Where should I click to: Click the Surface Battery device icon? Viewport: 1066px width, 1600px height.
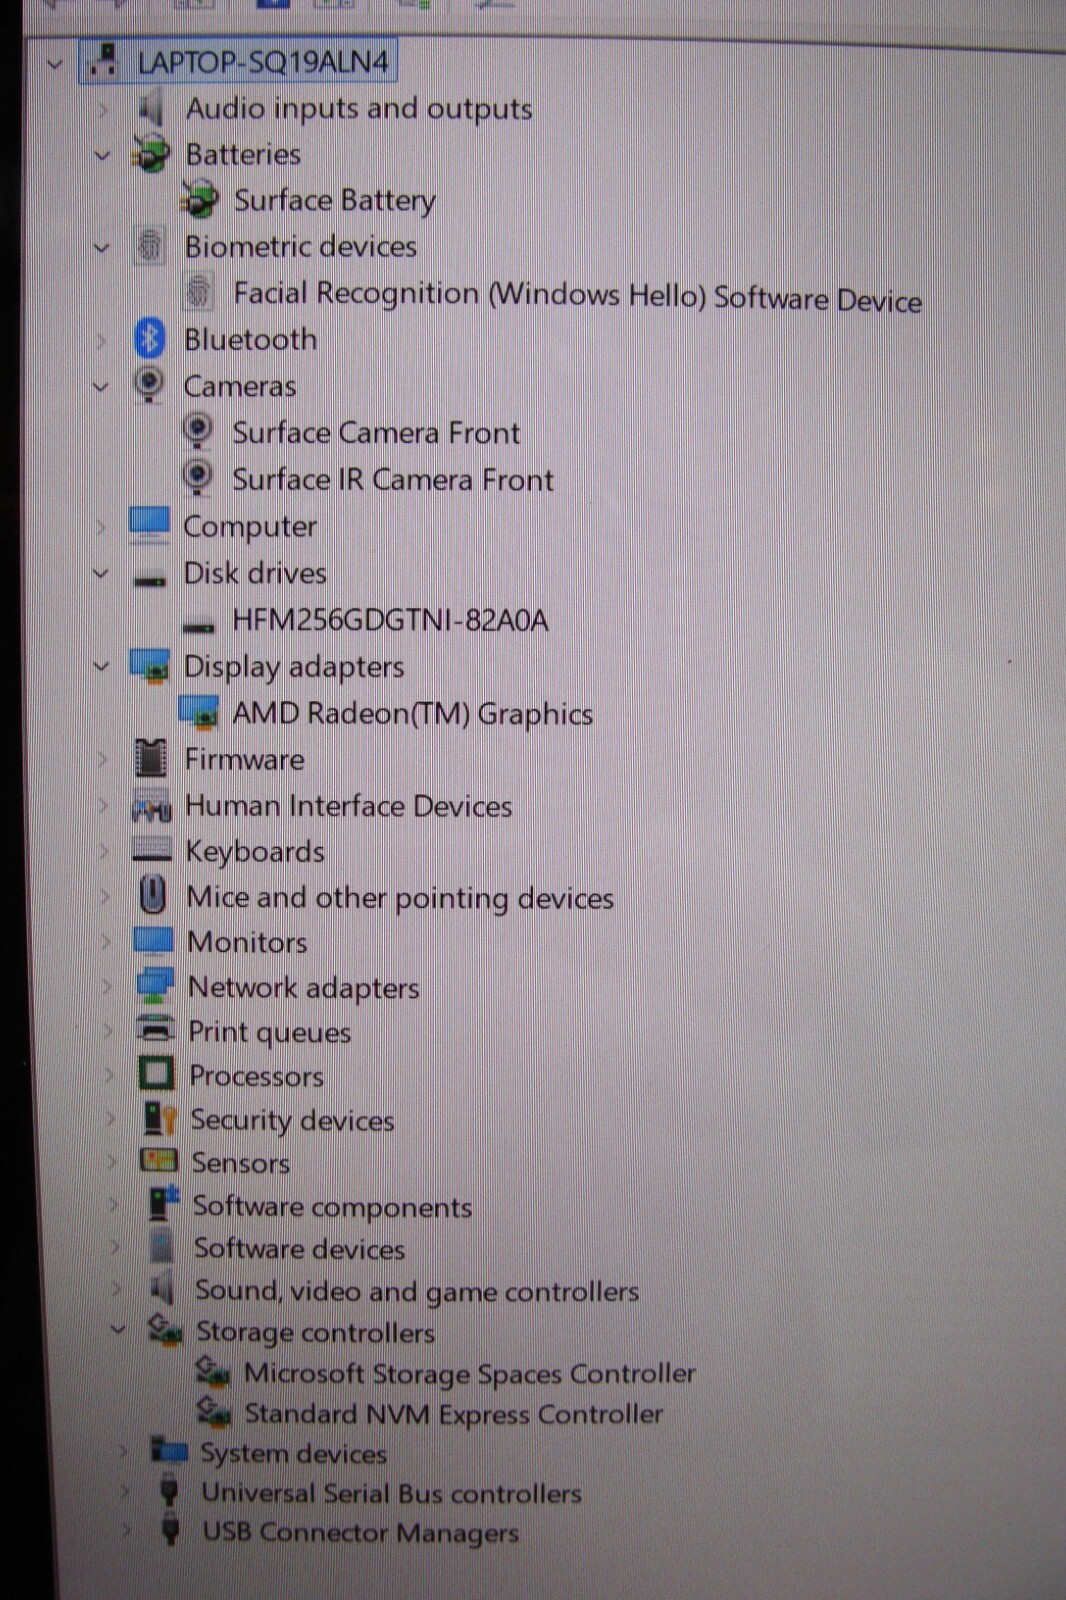click(199, 199)
